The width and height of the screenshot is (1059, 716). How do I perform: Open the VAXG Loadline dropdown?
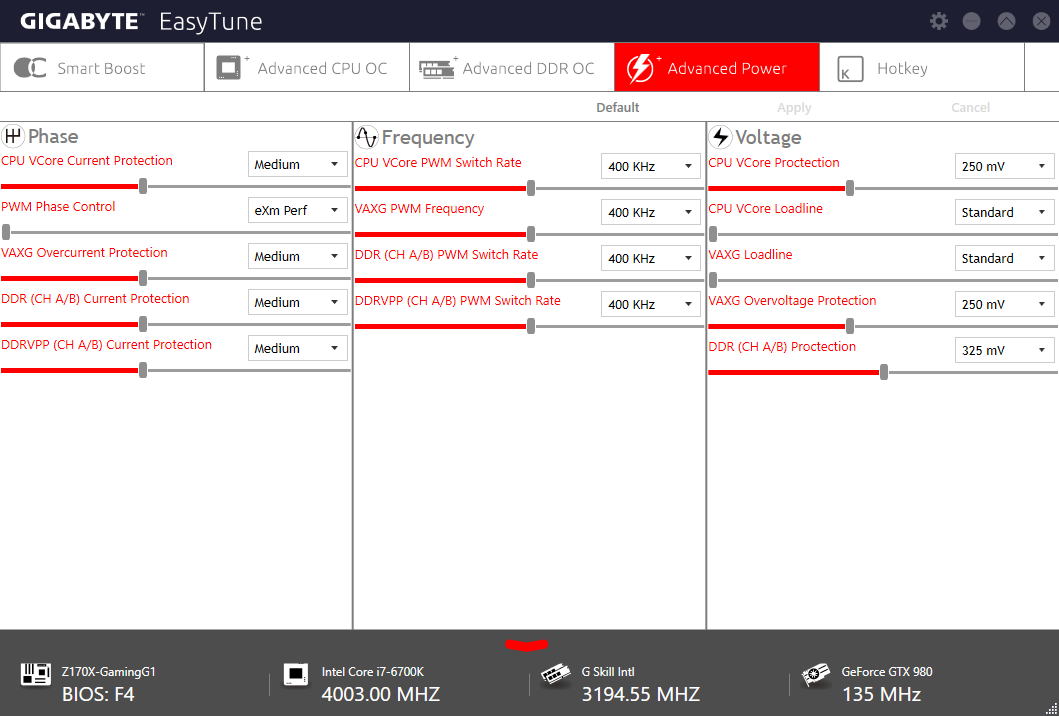1004,258
